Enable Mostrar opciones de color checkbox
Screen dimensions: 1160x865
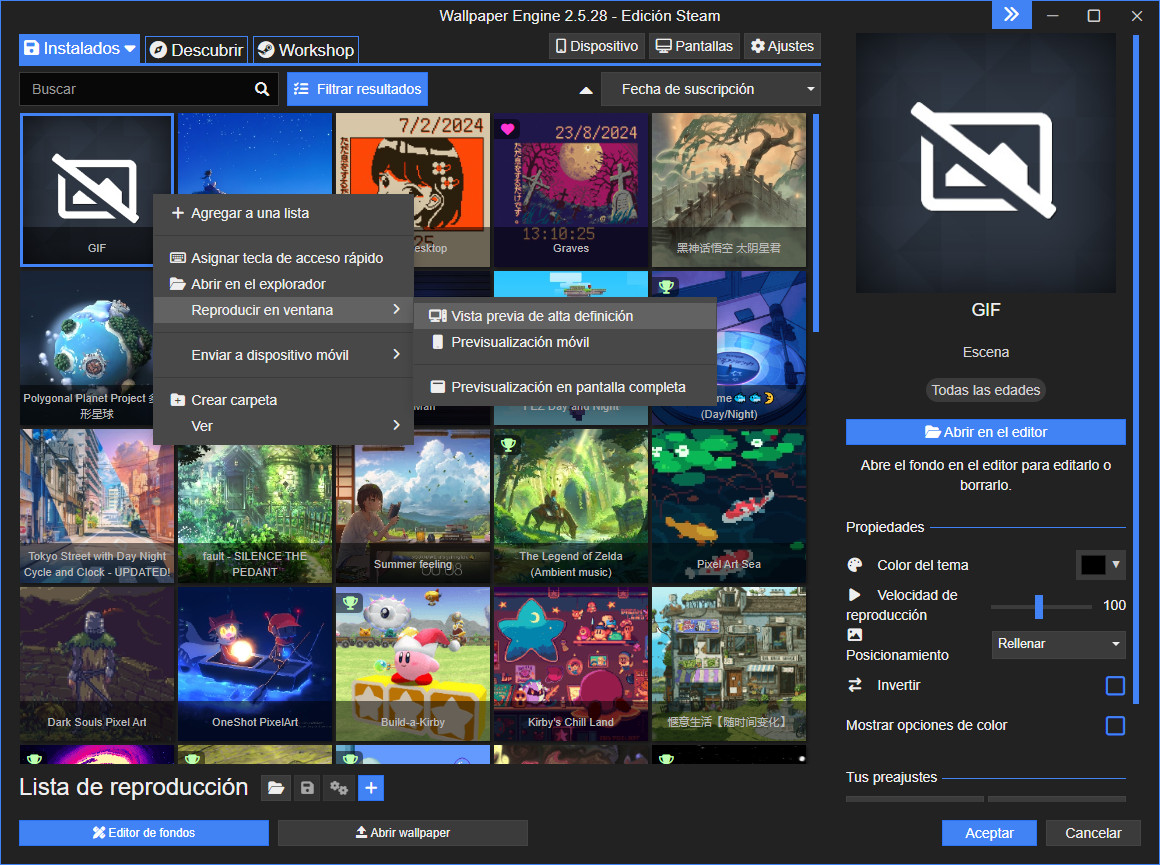1115,726
